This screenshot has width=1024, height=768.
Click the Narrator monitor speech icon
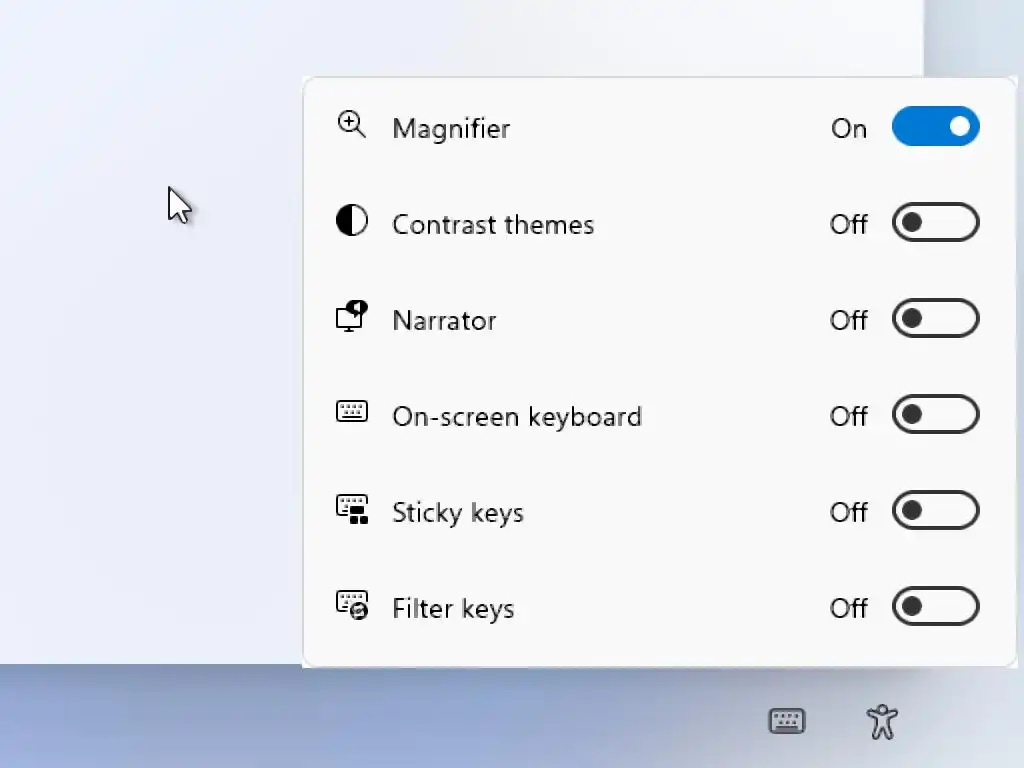351,316
